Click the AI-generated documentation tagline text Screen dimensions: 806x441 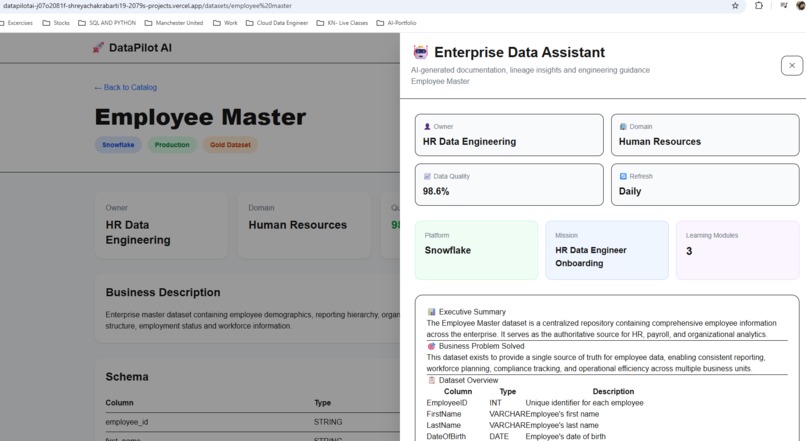[530, 70]
